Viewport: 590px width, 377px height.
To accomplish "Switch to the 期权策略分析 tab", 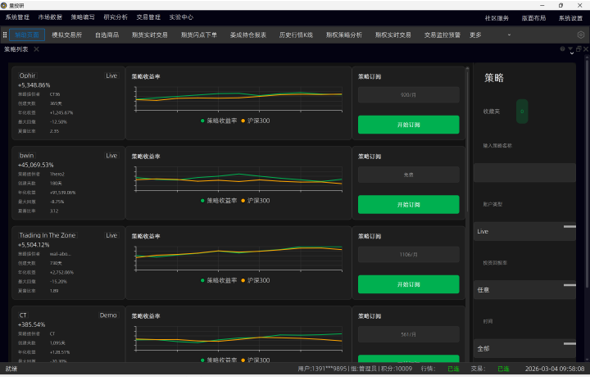I will pyautogui.click(x=344, y=35).
